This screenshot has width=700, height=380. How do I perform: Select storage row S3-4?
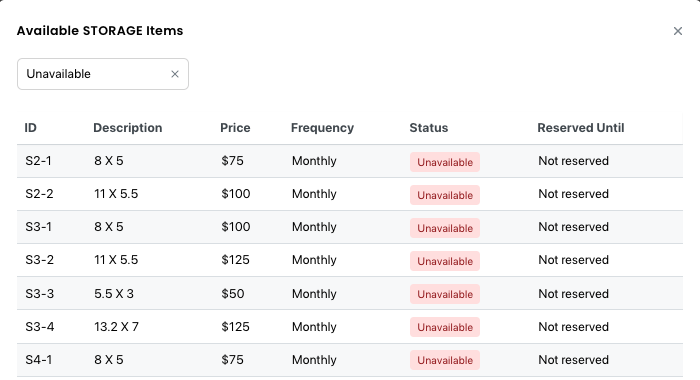350,326
